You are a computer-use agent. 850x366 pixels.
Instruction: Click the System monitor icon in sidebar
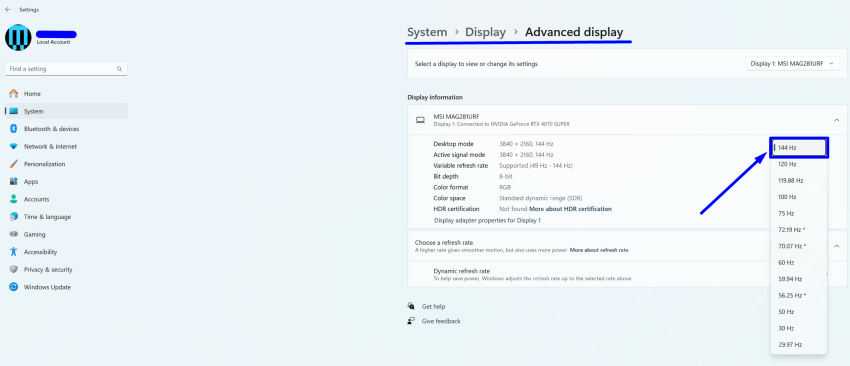14,111
